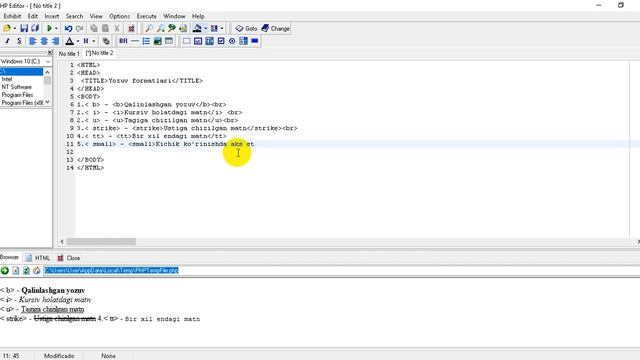Click the 'Modificado' status bar entry
The height and width of the screenshot is (360, 640).
click(x=59, y=356)
